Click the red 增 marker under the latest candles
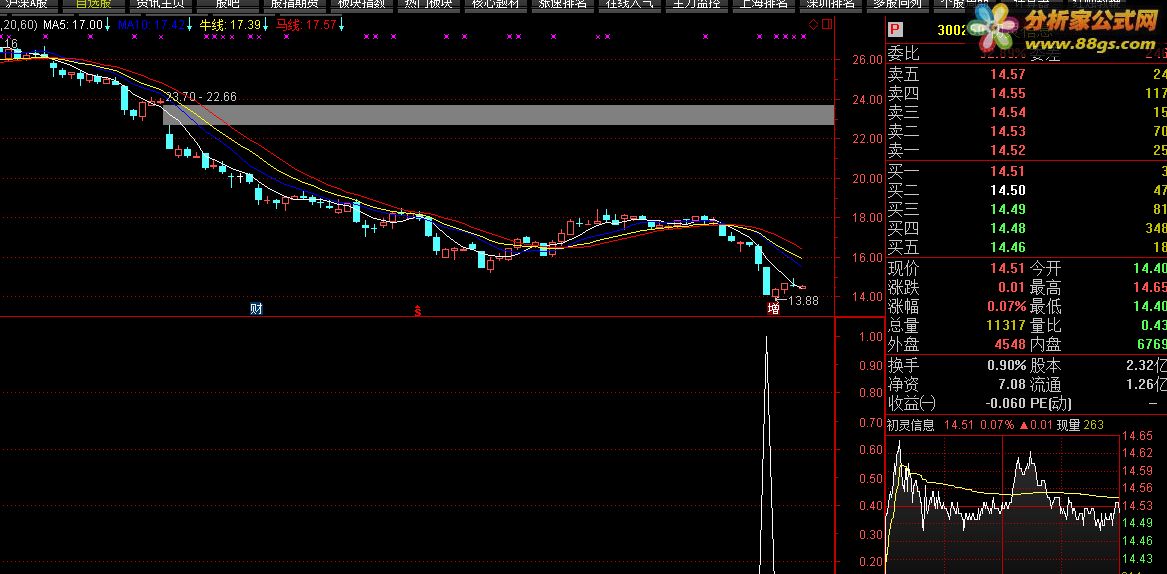 tap(773, 310)
